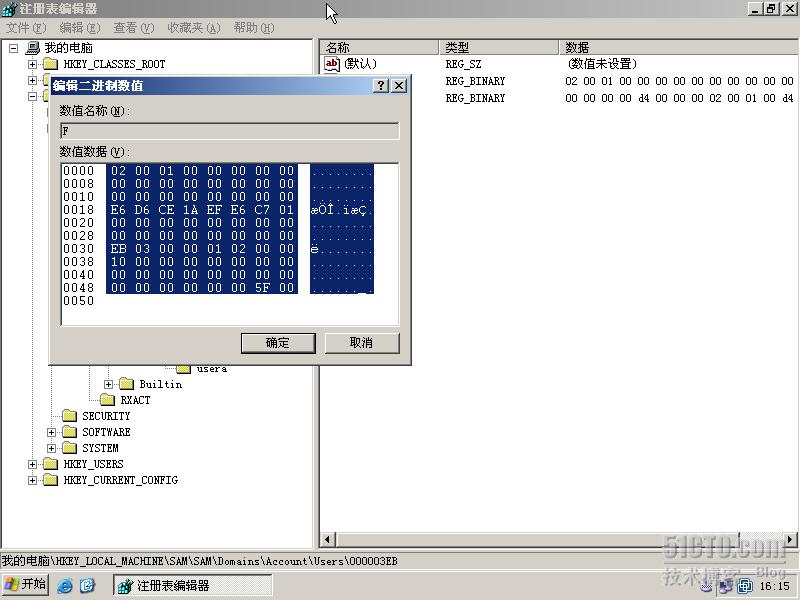This screenshot has width=800, height=600.
Task: Click the registry editor icon in title bar
Action: (x=9, y=9)
